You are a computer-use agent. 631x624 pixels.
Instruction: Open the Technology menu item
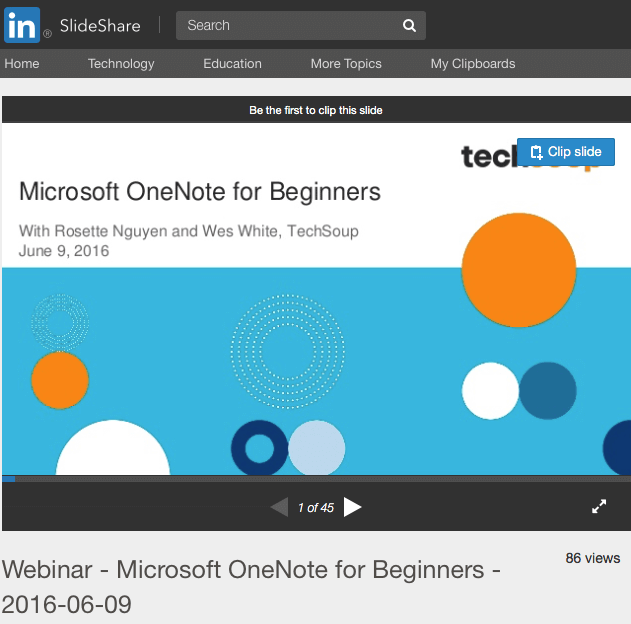coord(121,64)
